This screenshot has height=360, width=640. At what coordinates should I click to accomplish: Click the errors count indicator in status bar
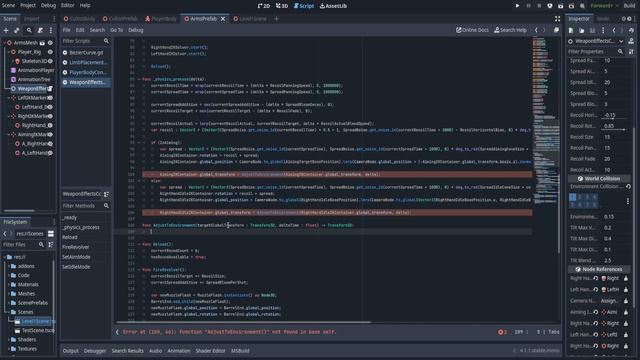coord(502,332)
